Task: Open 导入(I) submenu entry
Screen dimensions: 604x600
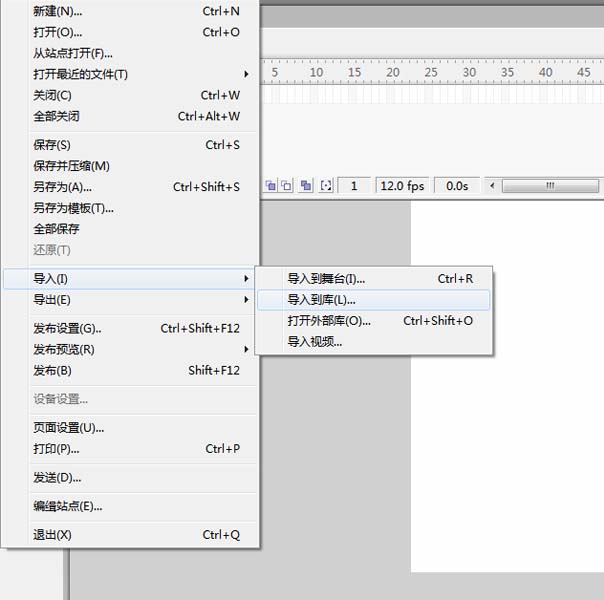Action: (x=129, y=278)
